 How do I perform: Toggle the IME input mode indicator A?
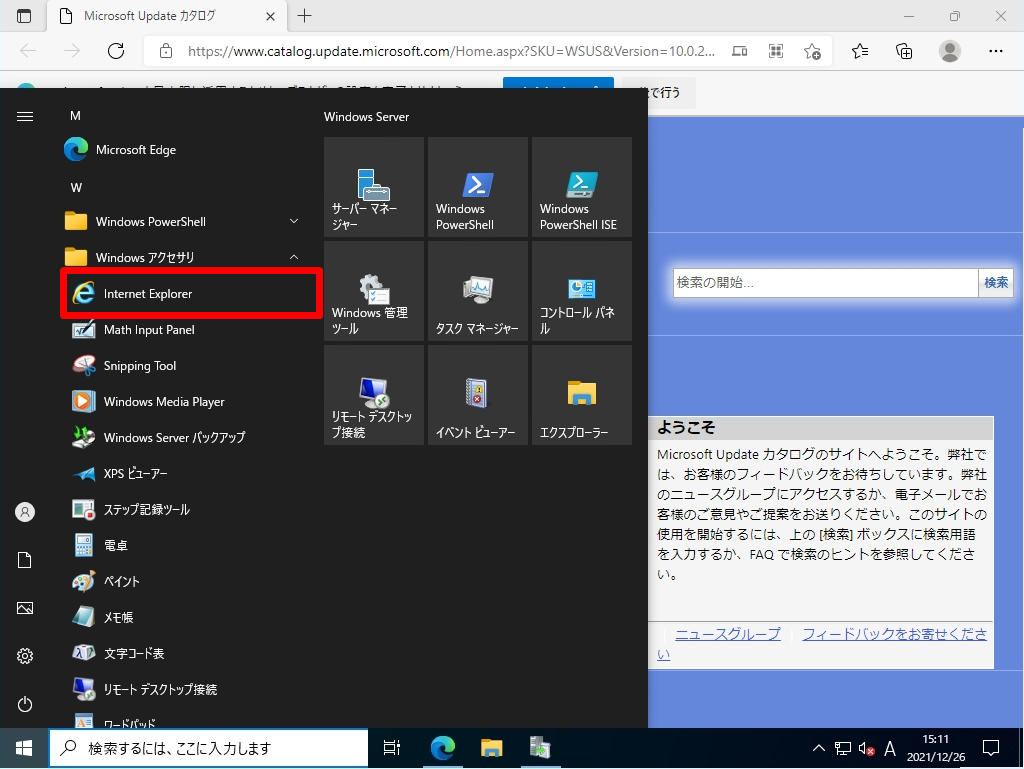pos(889,749)
